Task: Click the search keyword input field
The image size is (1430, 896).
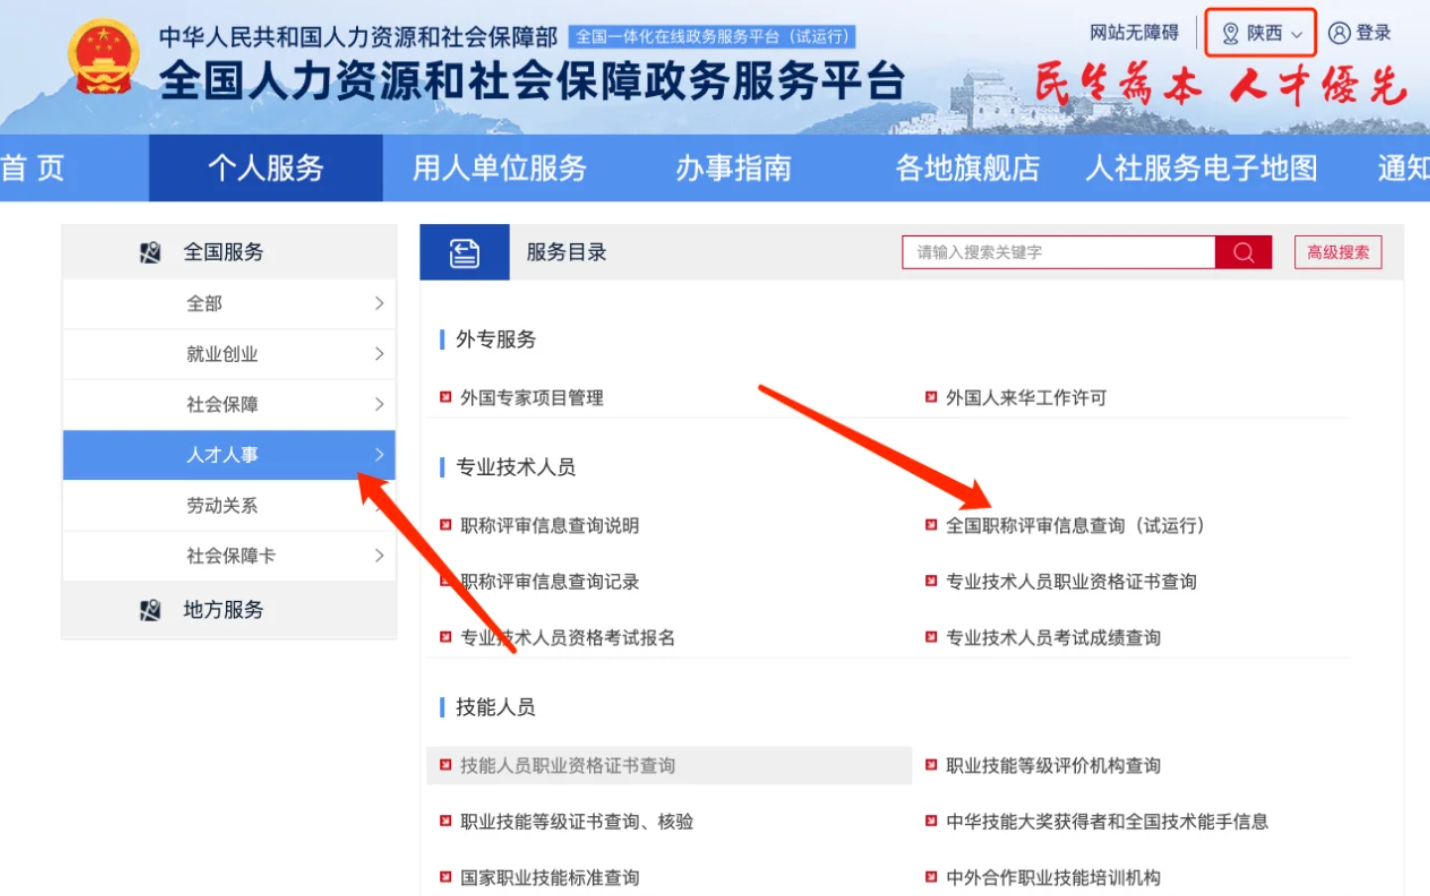Action: click(1055, 252)
